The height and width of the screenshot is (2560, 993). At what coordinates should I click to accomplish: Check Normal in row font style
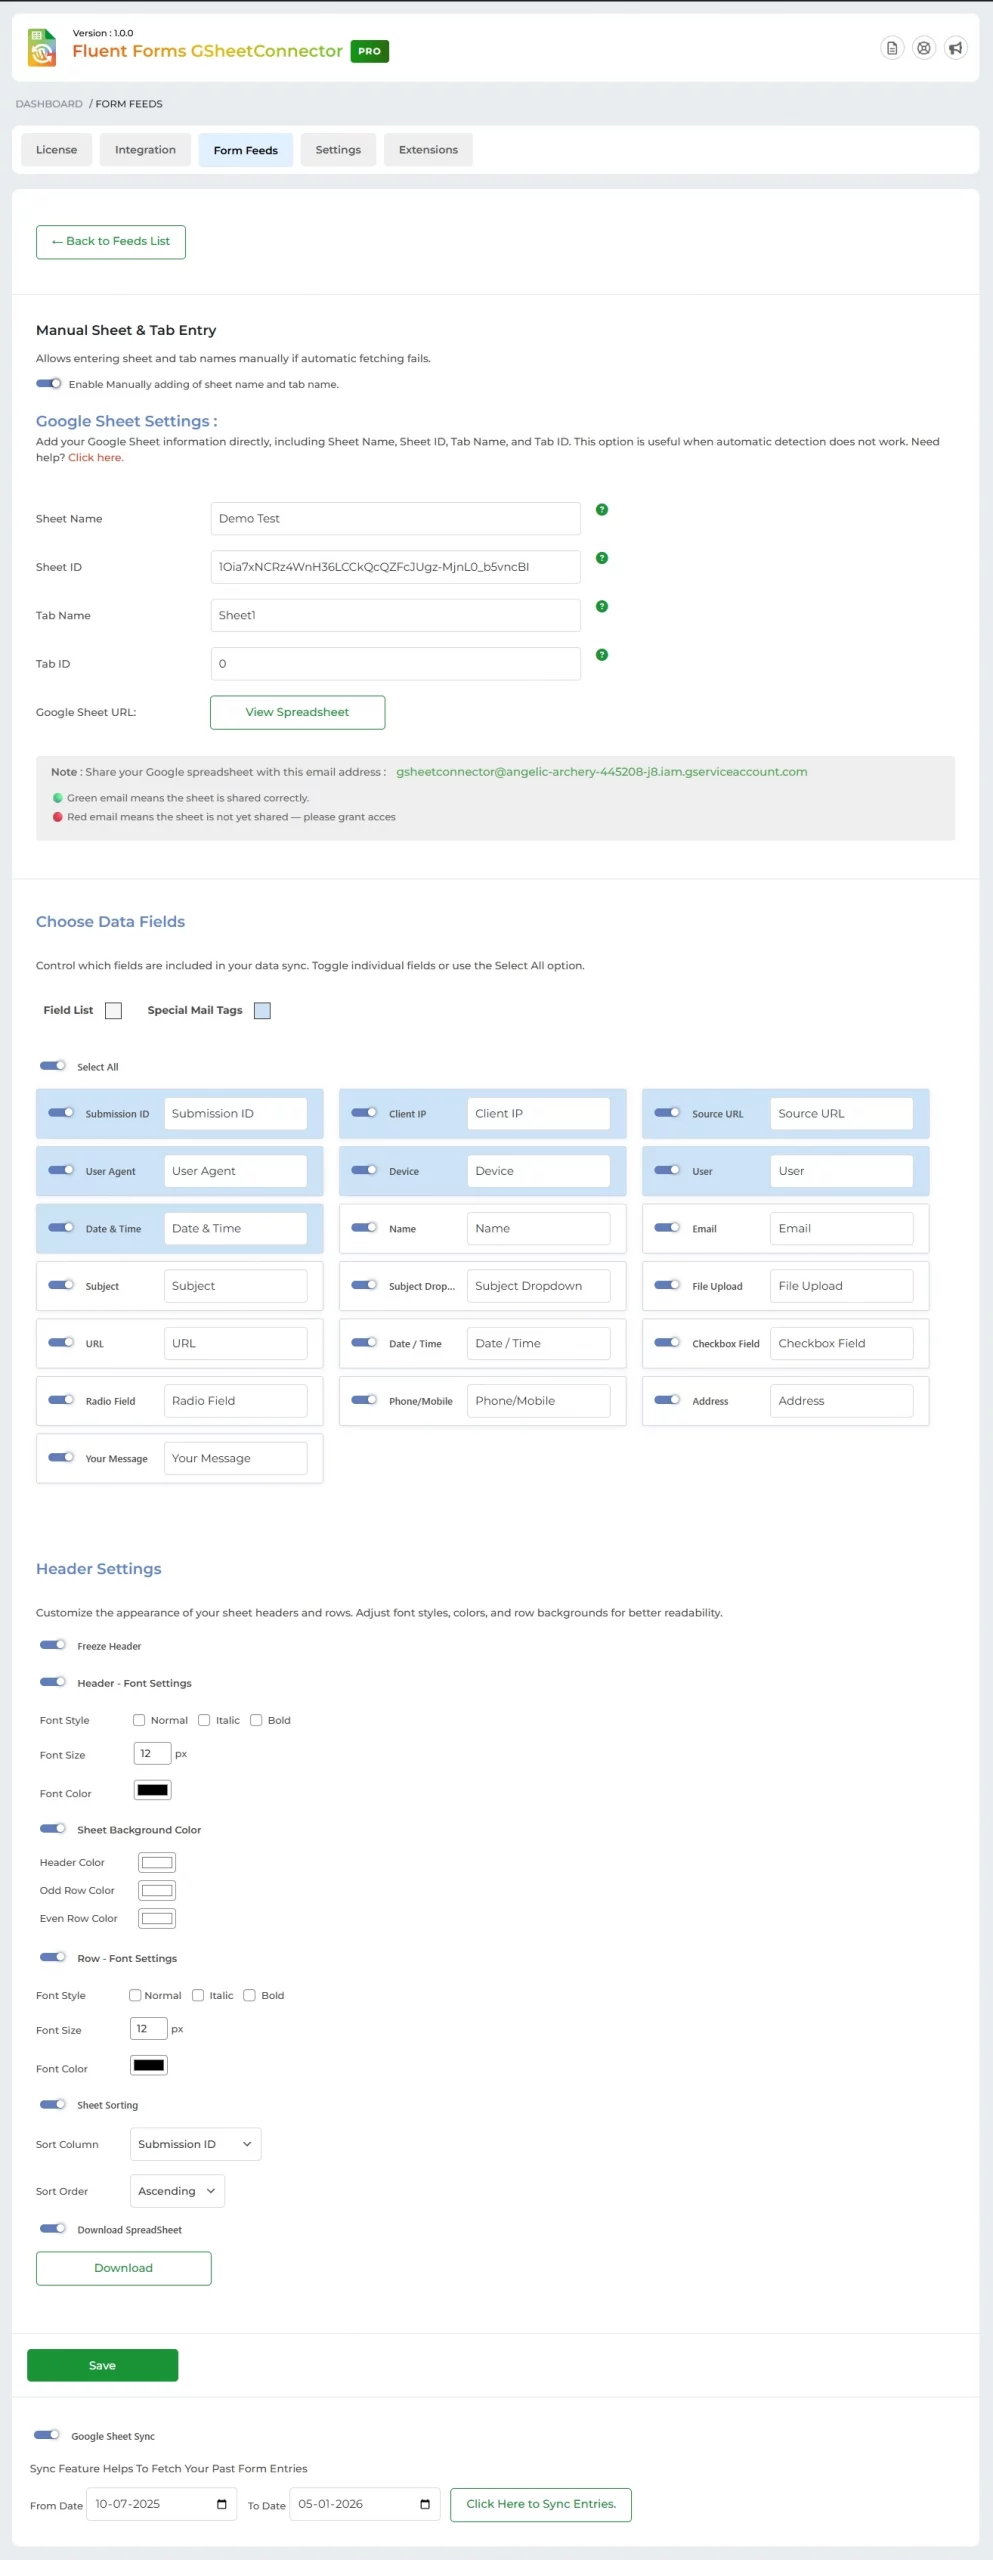[x=135, y=1995]
